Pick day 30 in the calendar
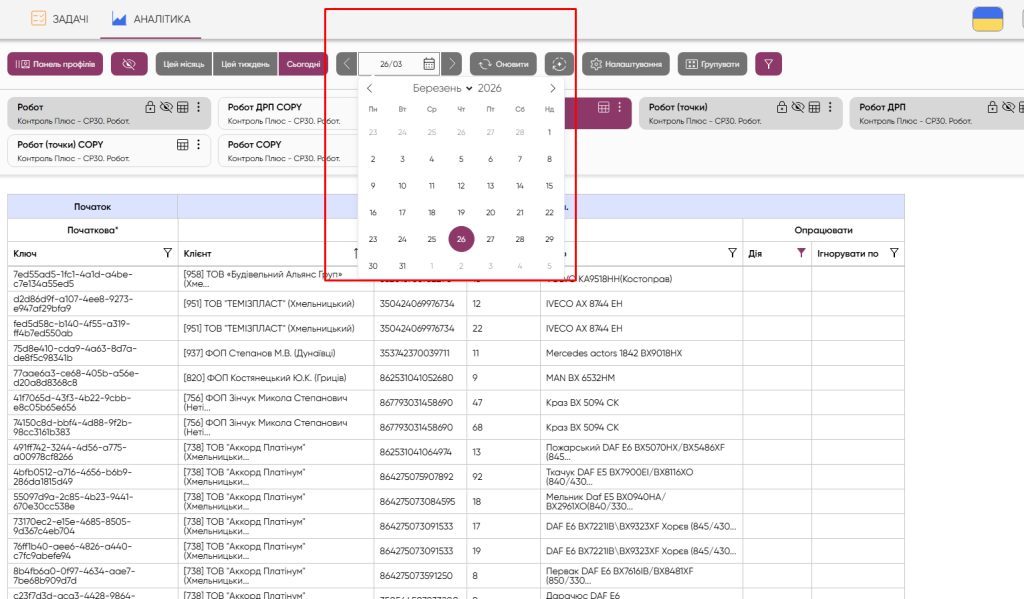This screenshot has width=1024, height=599. 373,266
